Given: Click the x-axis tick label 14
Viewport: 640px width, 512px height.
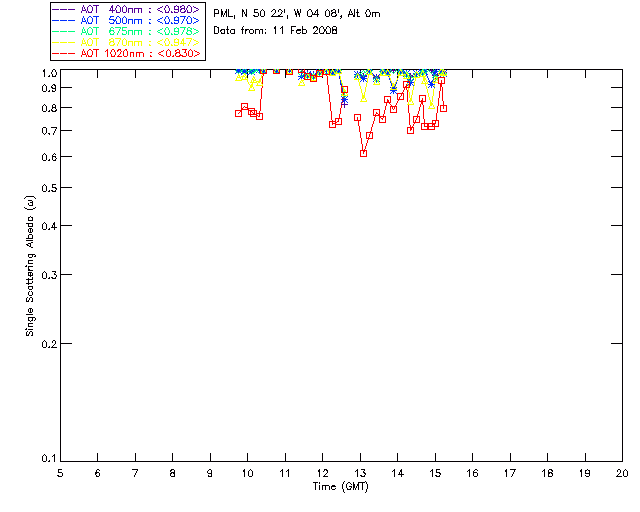Looking at the screenshot, I should click(398, 473).
